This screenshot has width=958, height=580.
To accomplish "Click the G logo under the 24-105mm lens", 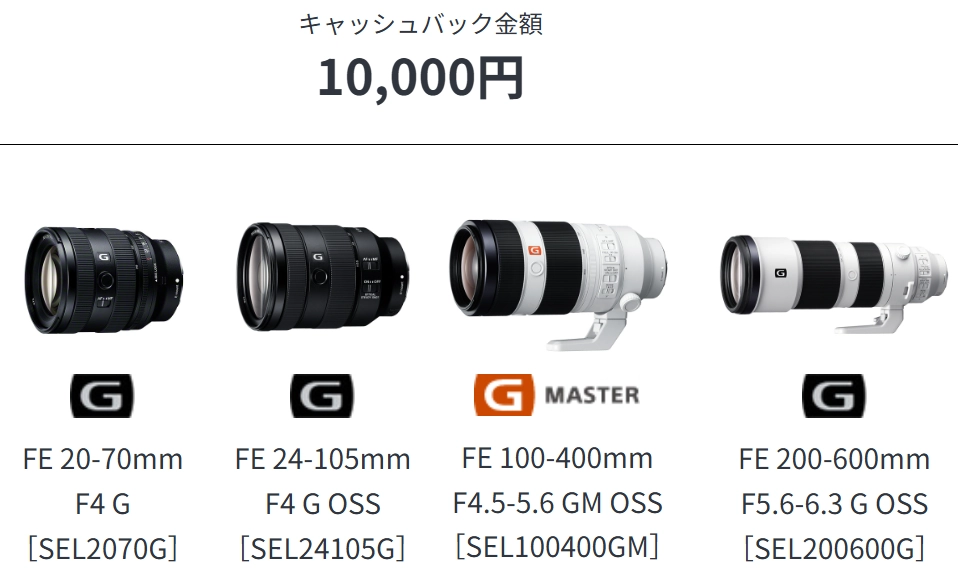I will pyautogui.click(x=322, y=396).
